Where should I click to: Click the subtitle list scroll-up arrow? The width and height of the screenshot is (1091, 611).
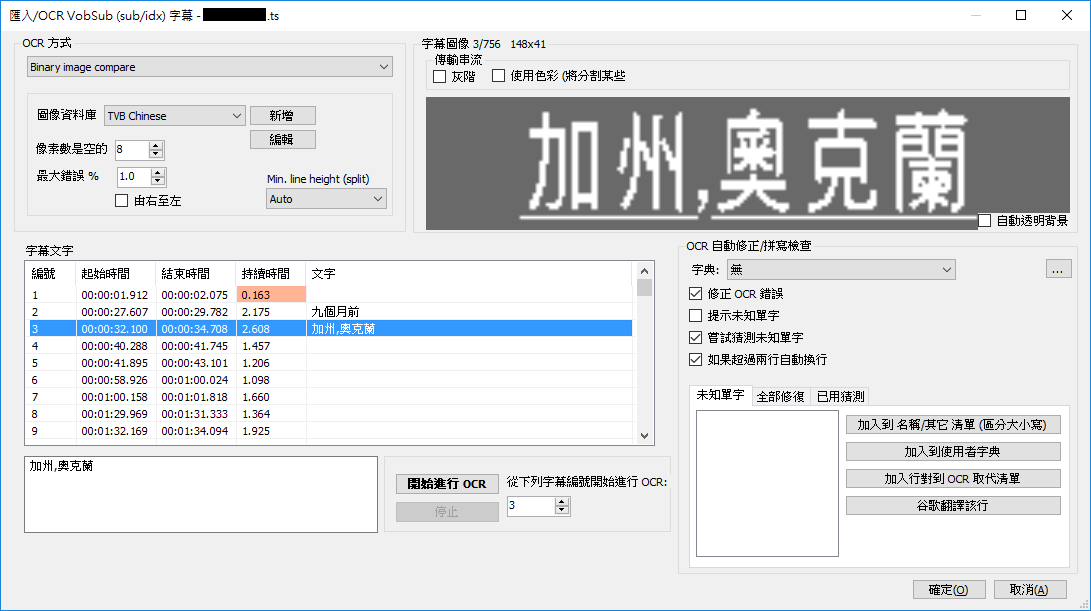(x=644, y=271)
